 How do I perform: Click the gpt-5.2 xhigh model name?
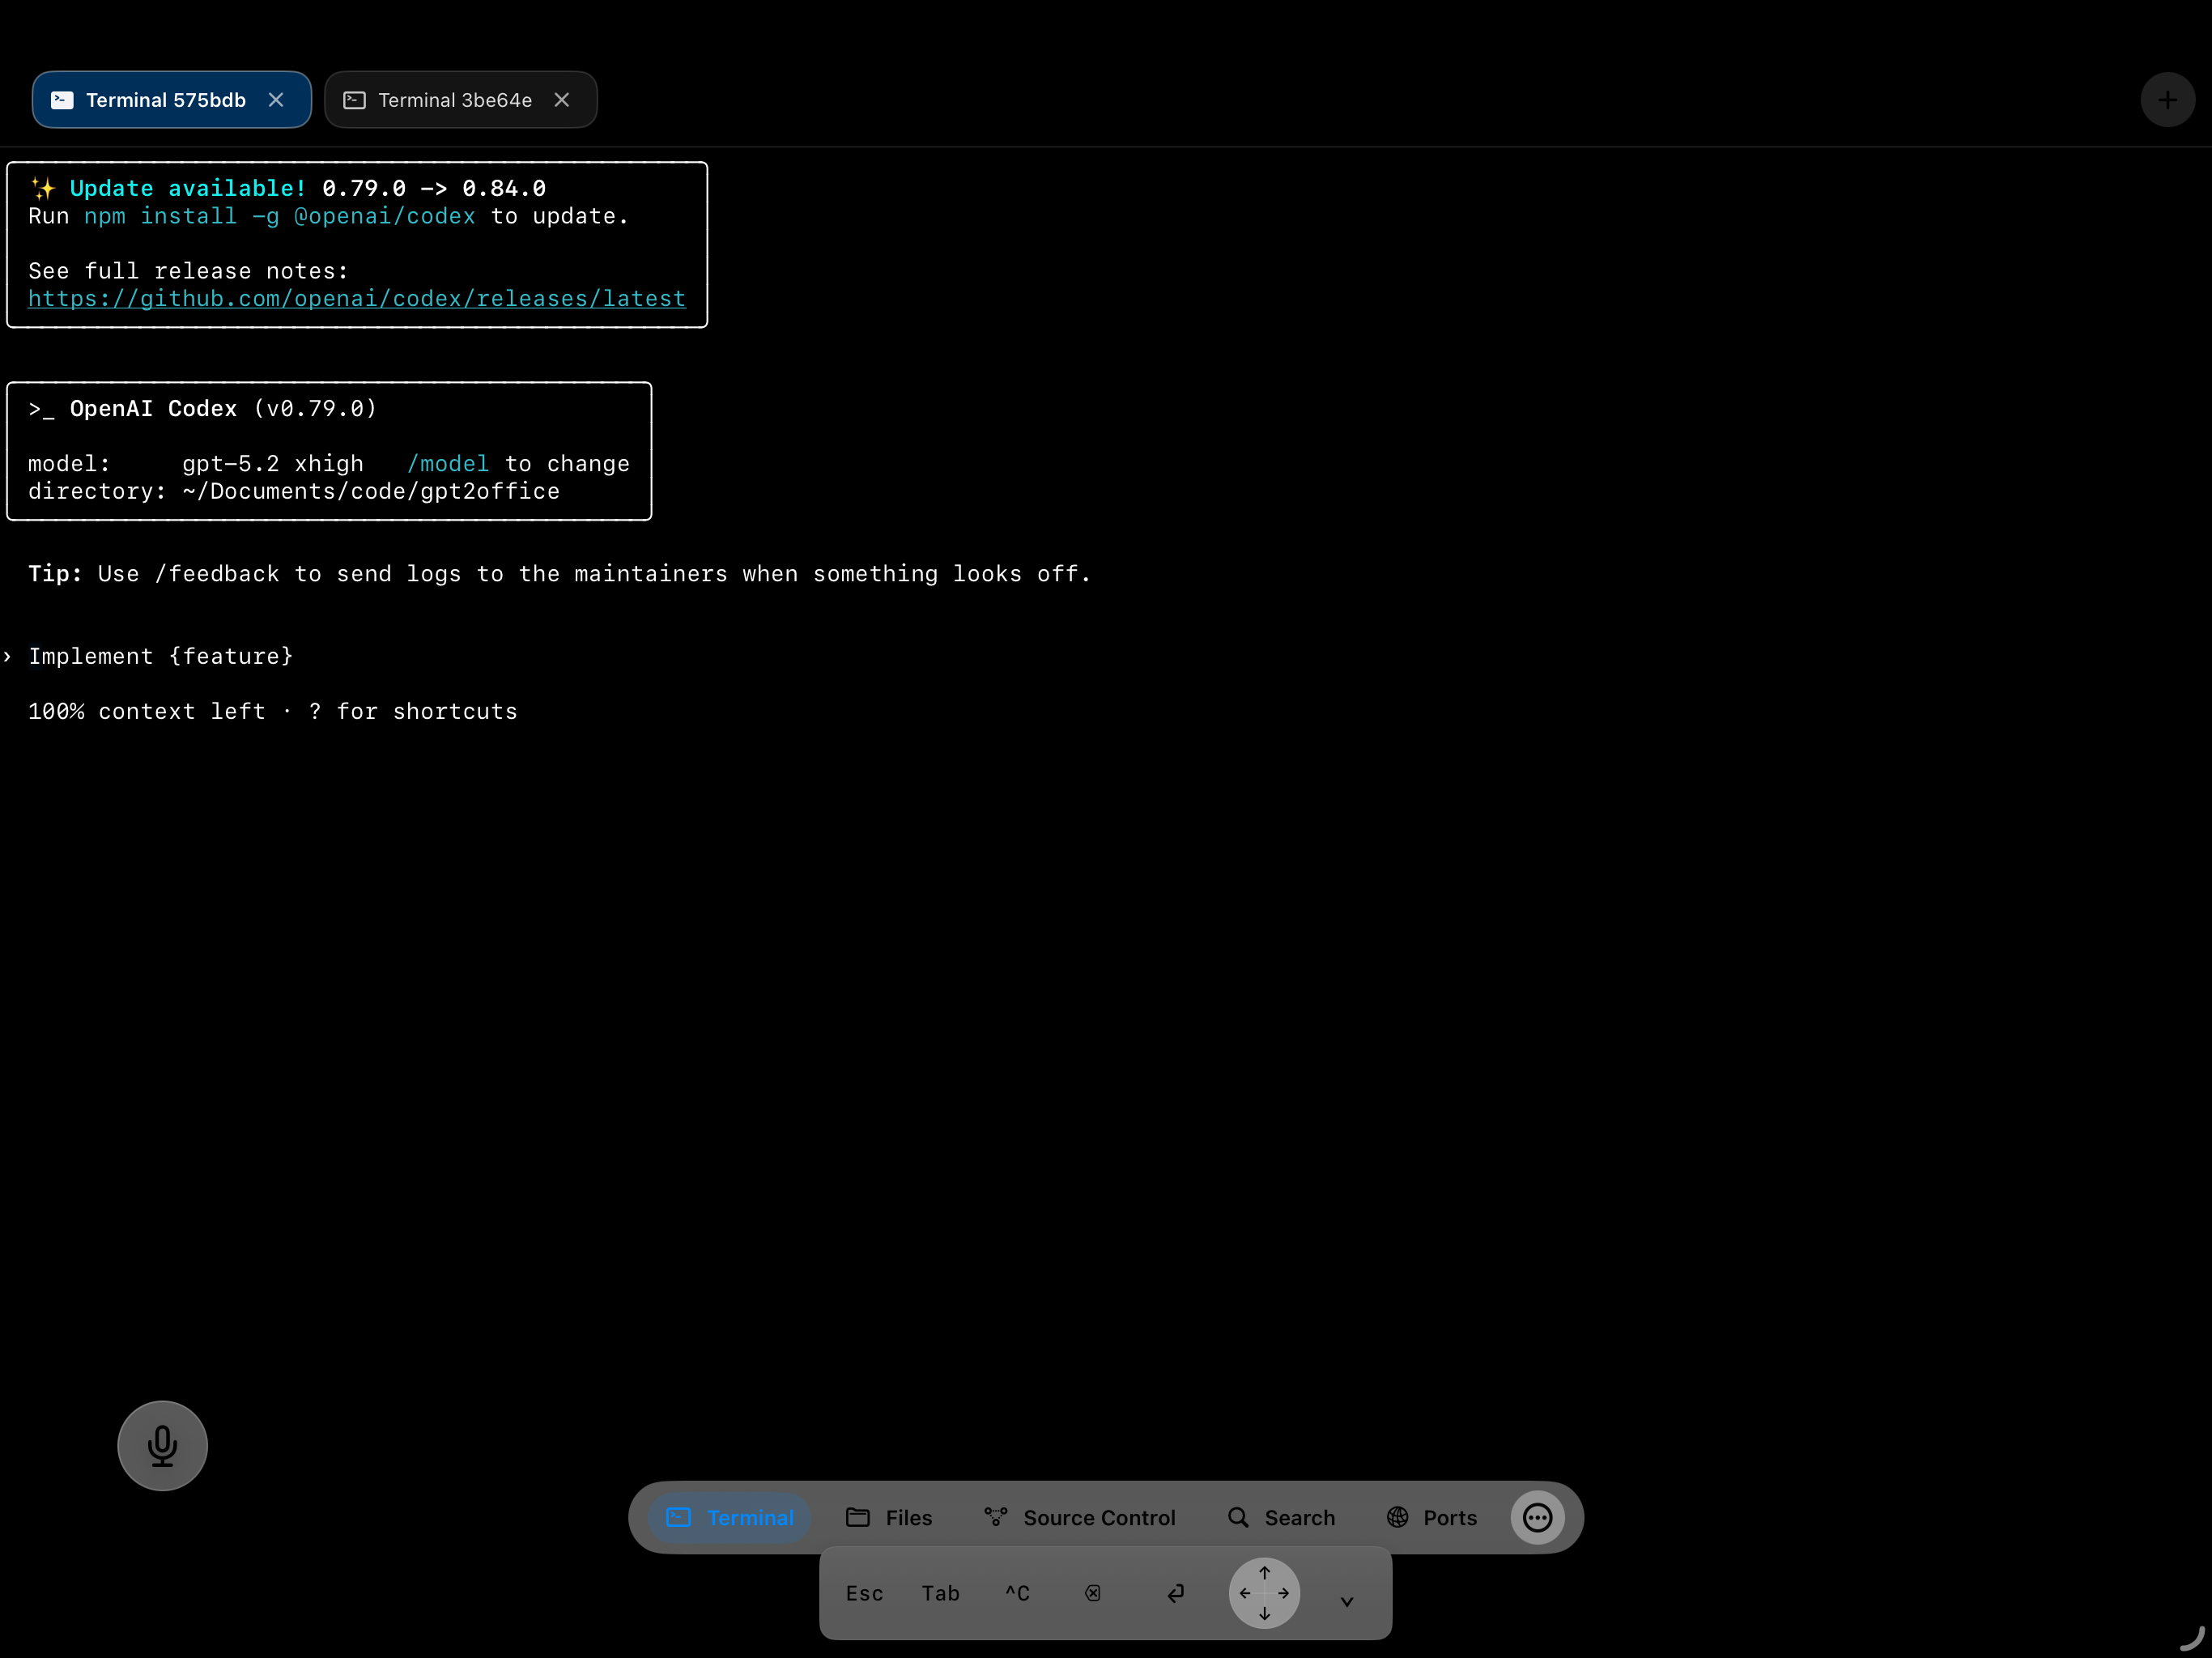pos(273,464)
